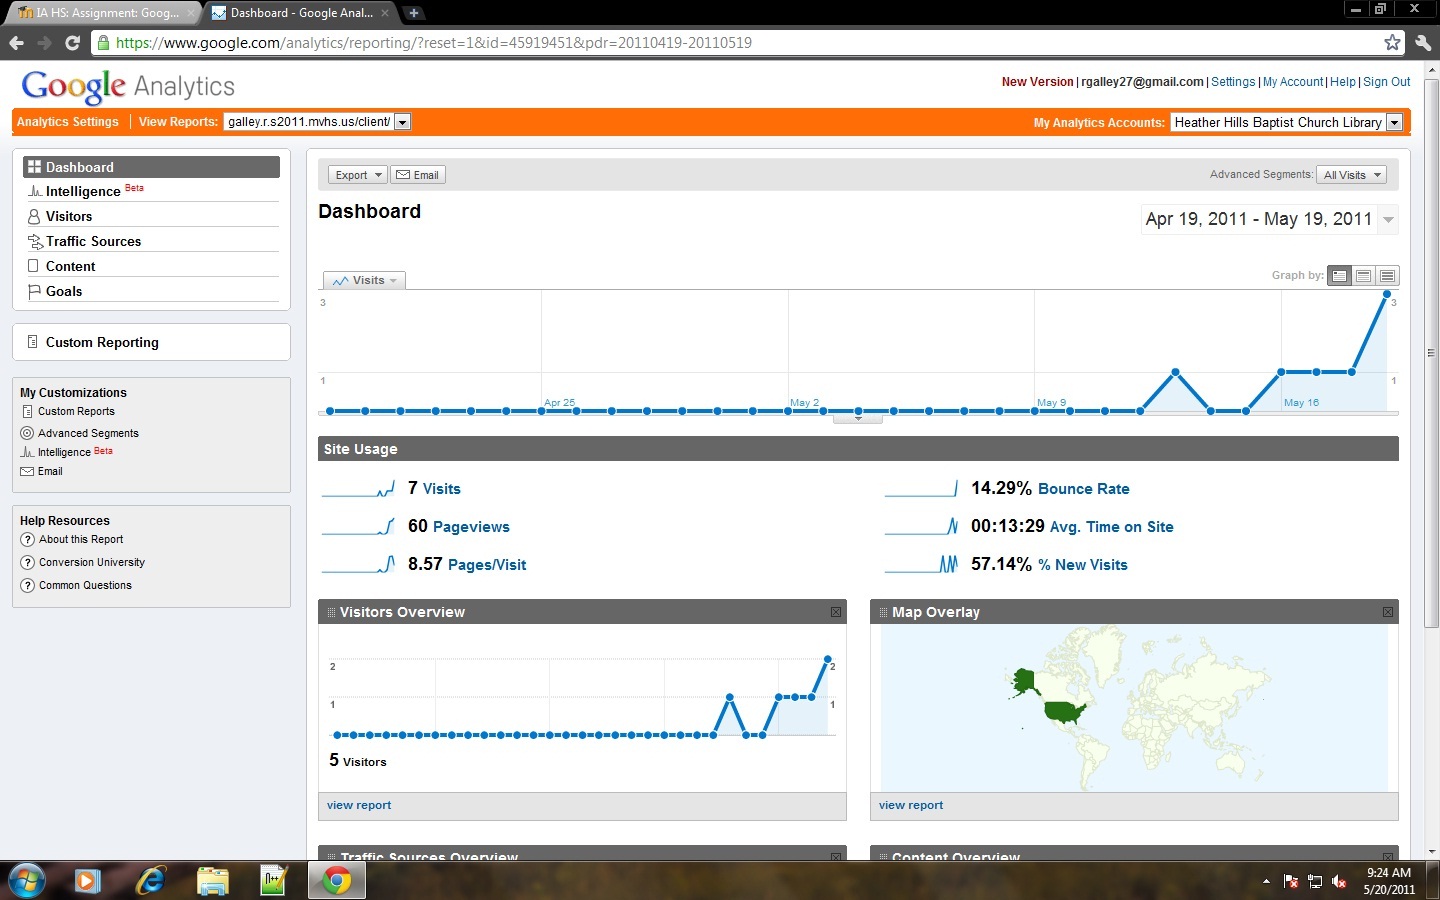Open the Export dropdown
This screenshot has width=1440, height=900.
[357, 175]
